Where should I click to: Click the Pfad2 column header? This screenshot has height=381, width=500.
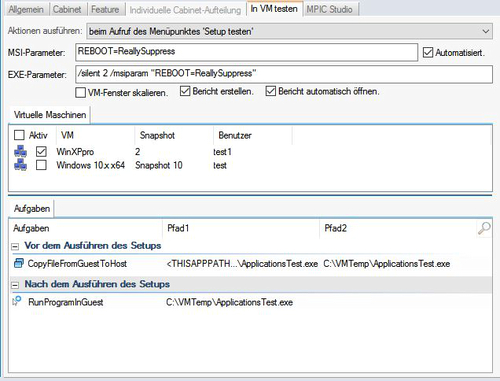[398, 228]
